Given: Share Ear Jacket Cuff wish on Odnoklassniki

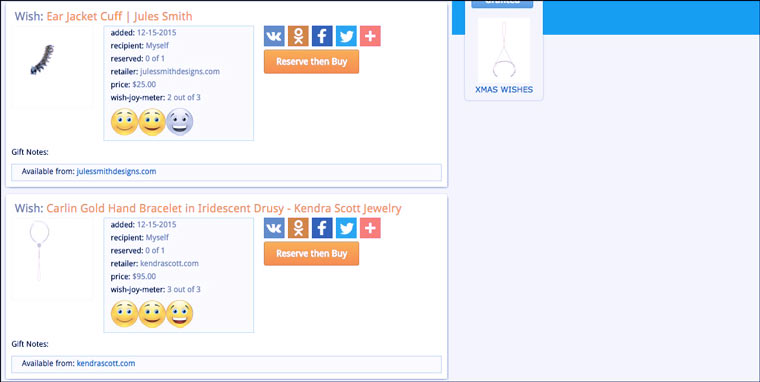Looking at the screenshot, I should click(x=298, y=36).
